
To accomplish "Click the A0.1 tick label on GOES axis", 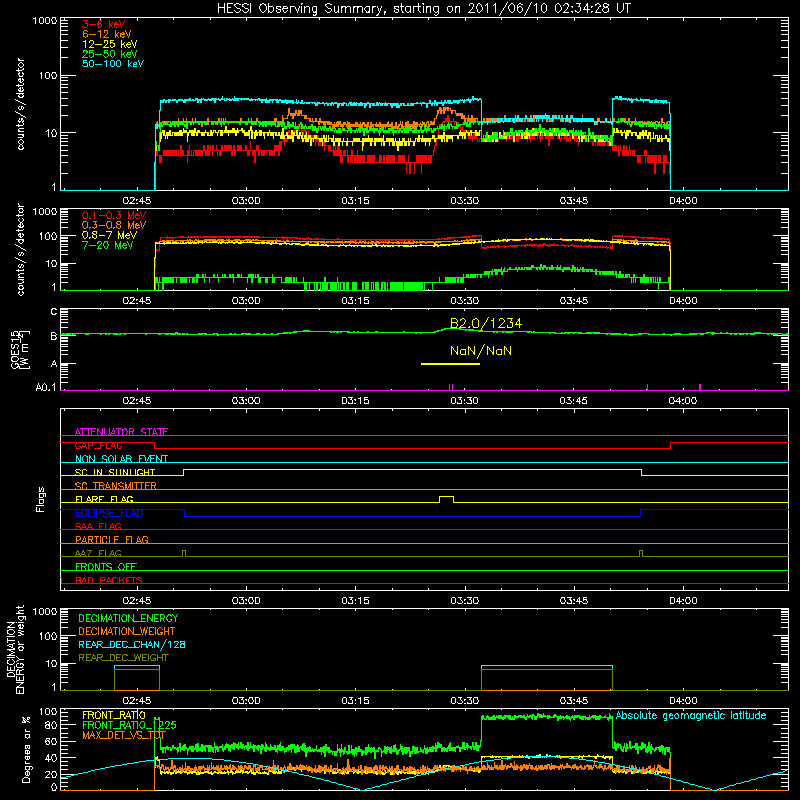I will click(46, 388).
